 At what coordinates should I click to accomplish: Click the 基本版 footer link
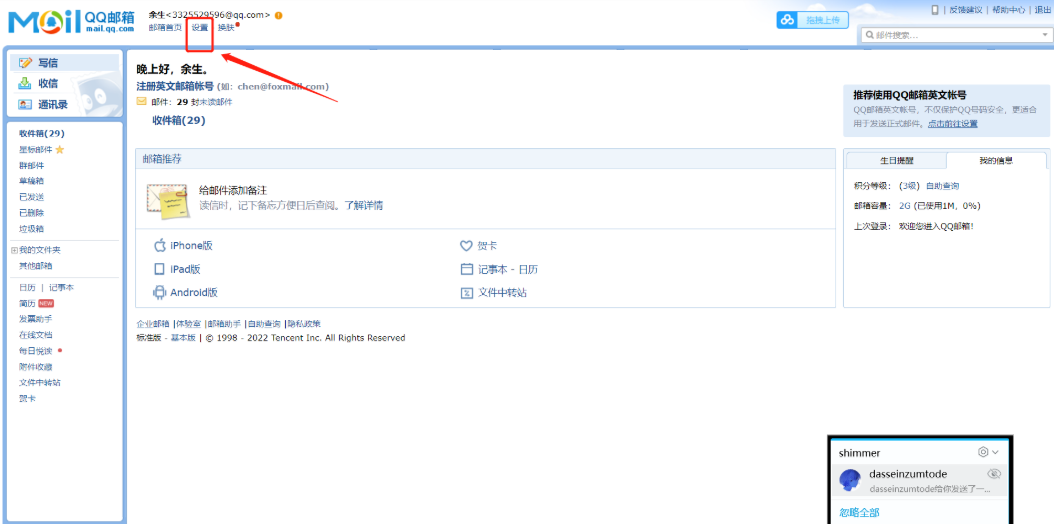point(183,338)
